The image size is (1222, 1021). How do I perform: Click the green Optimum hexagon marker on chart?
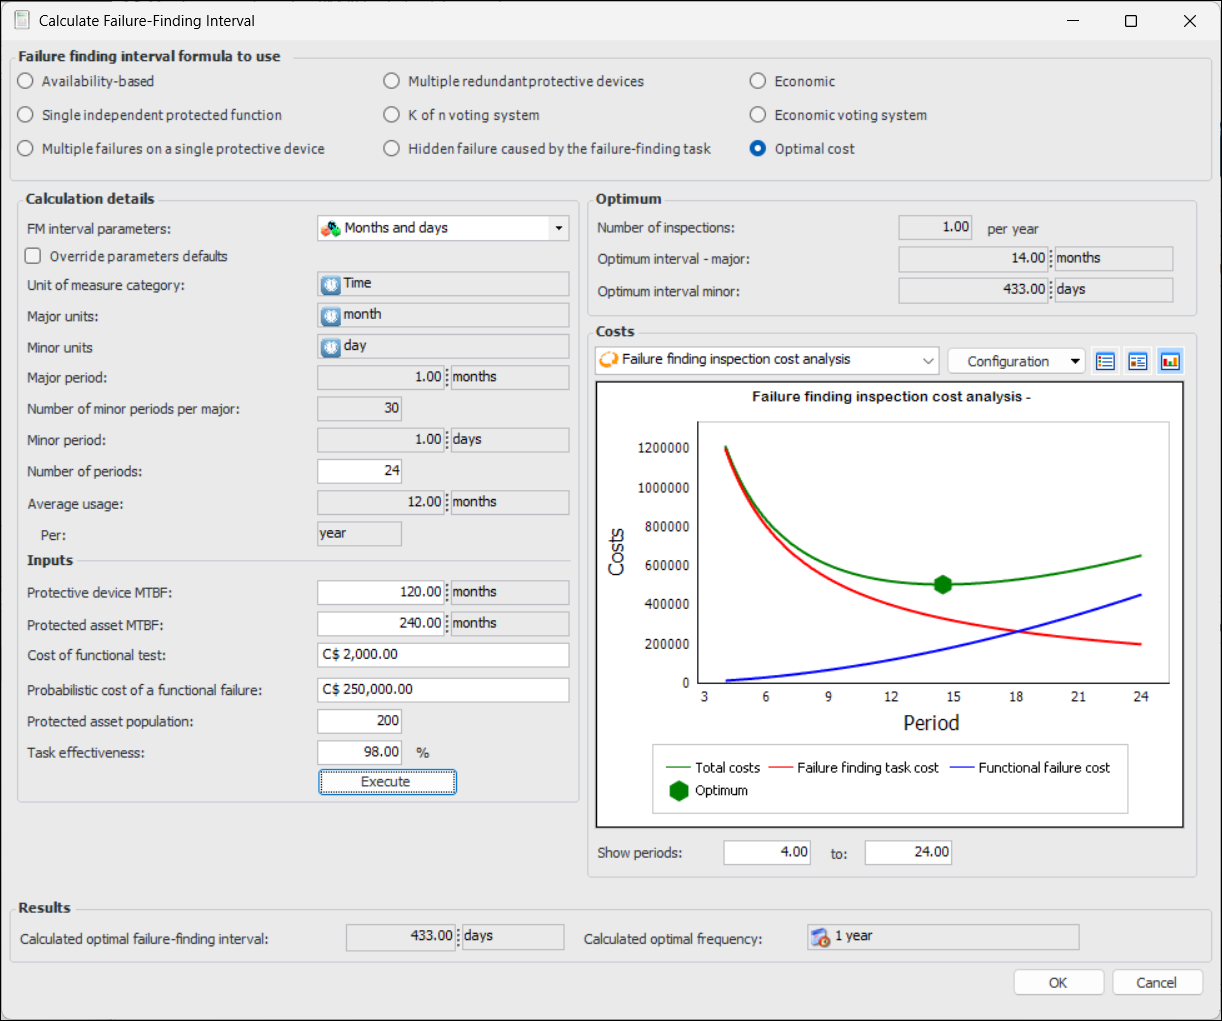(942, 585)
